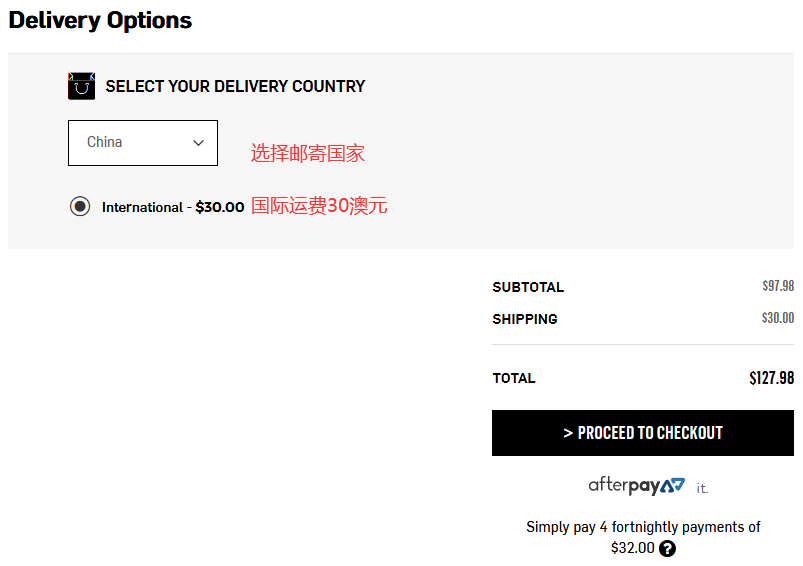Click the $97.98 subtotal amount

coord(777,286)
